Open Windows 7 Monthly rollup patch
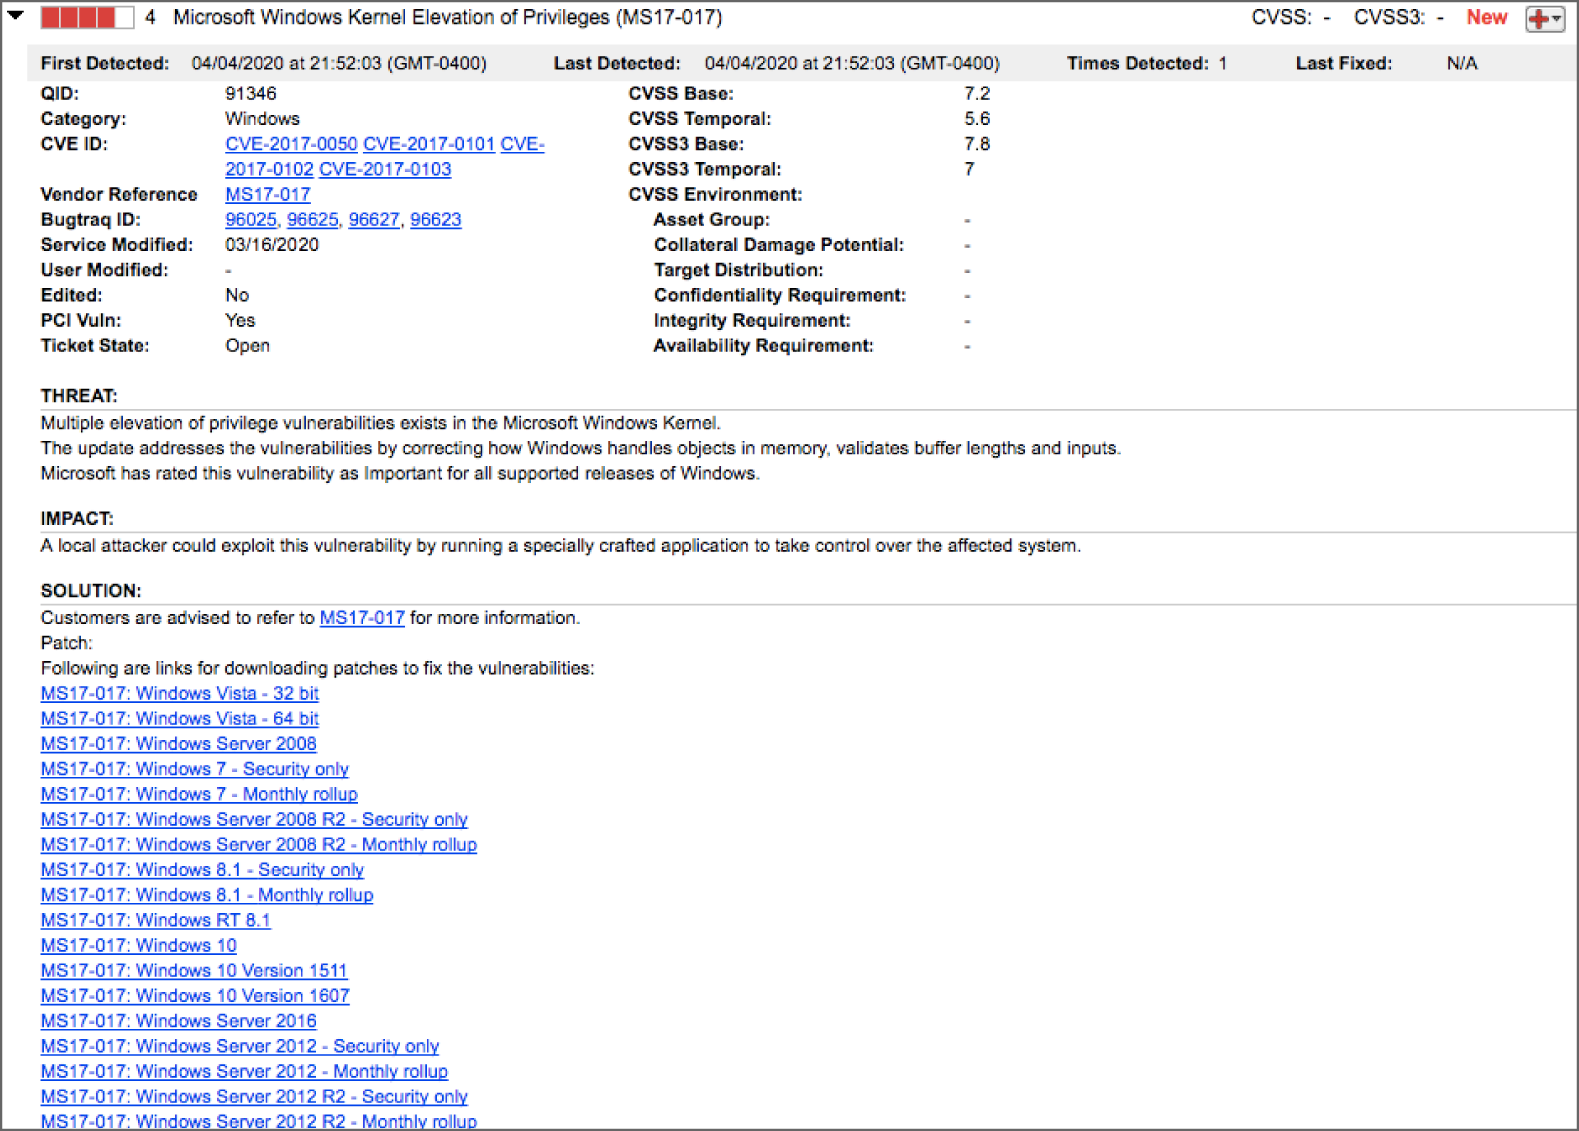 click(x=199, y=794)
